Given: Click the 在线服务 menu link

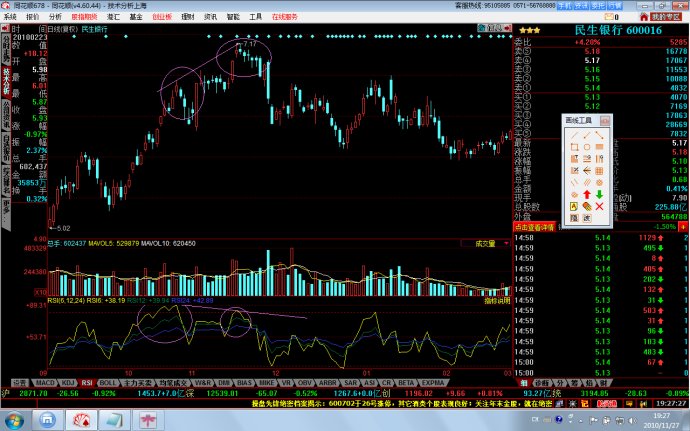Looking at the screenshot, I should click(285, 17).
